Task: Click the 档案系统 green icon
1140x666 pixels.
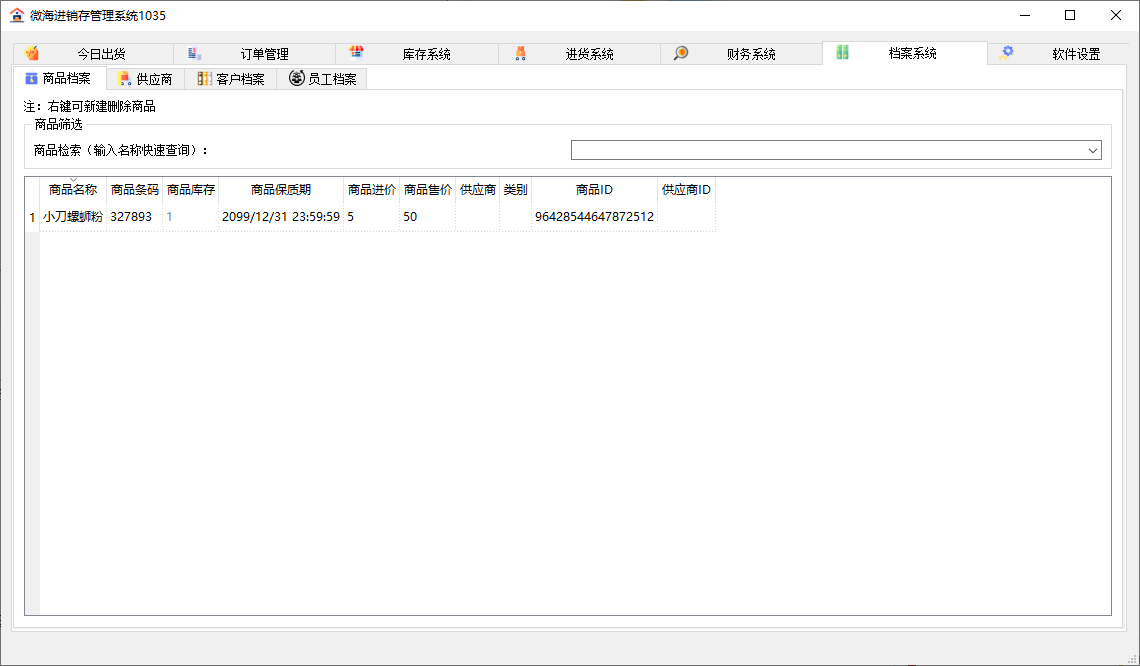Action: (843, 53)
